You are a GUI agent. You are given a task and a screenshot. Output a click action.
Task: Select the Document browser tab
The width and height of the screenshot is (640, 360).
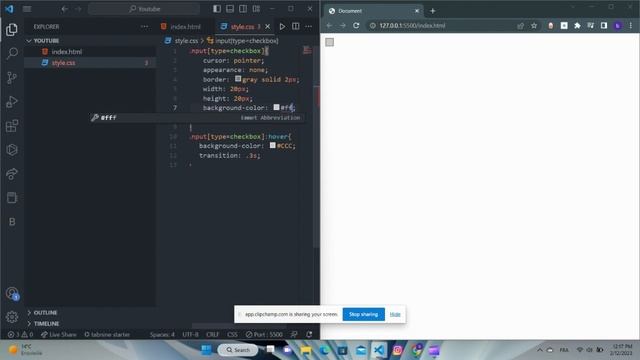tap(373, 11)
